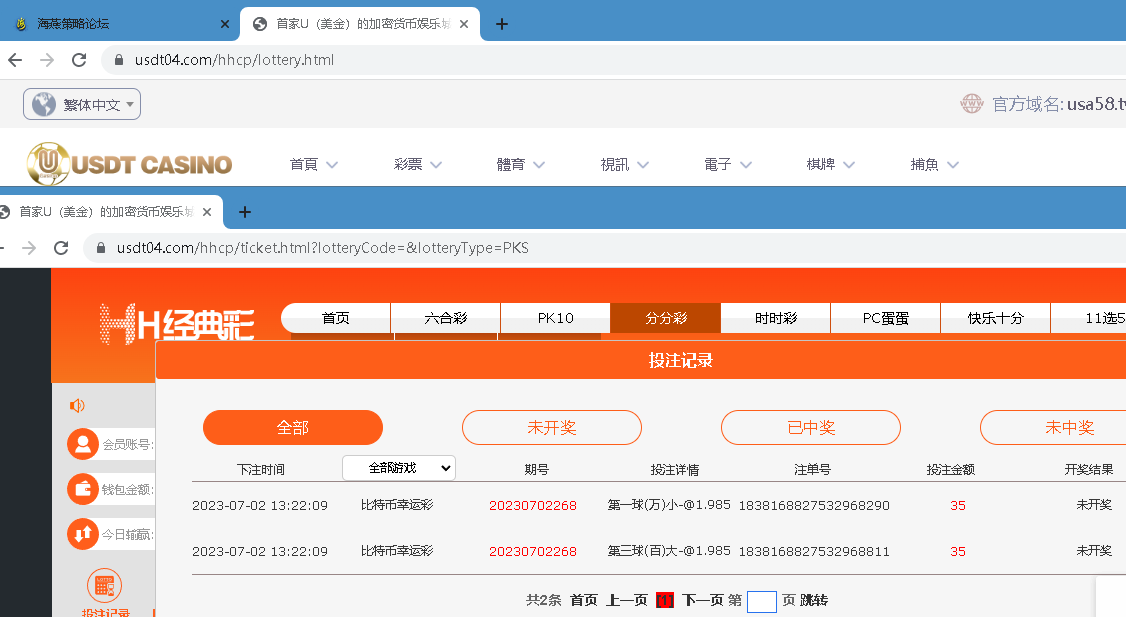The image size is (1126, 617).
Task: Open a new tab in the upper browser window
Action: click(502, 24)
